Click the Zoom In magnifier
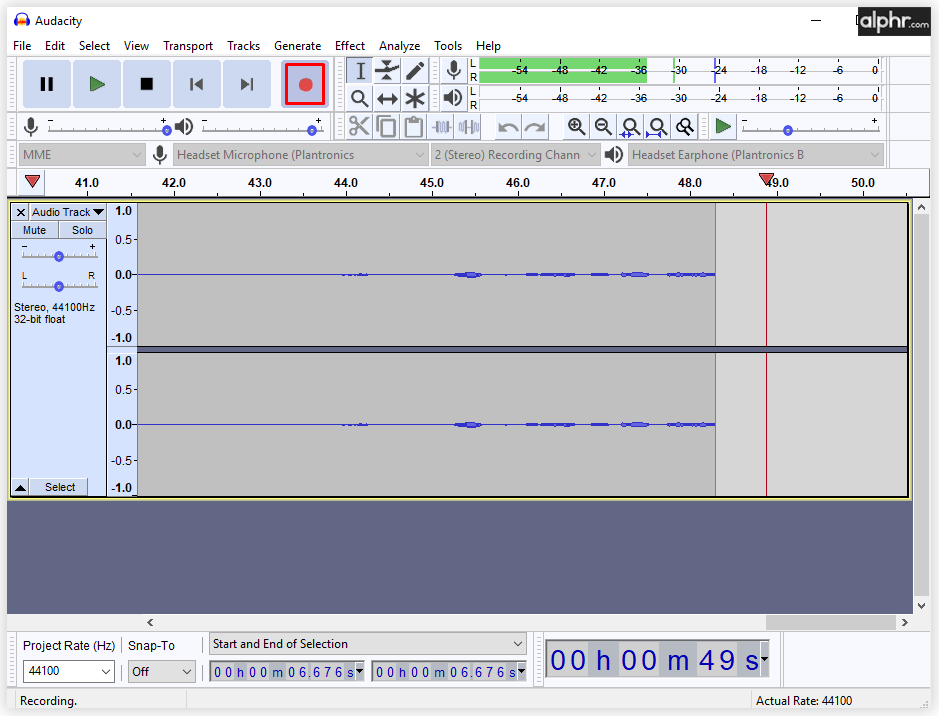This screenshot has height=716, width=939. pos(576,126)
